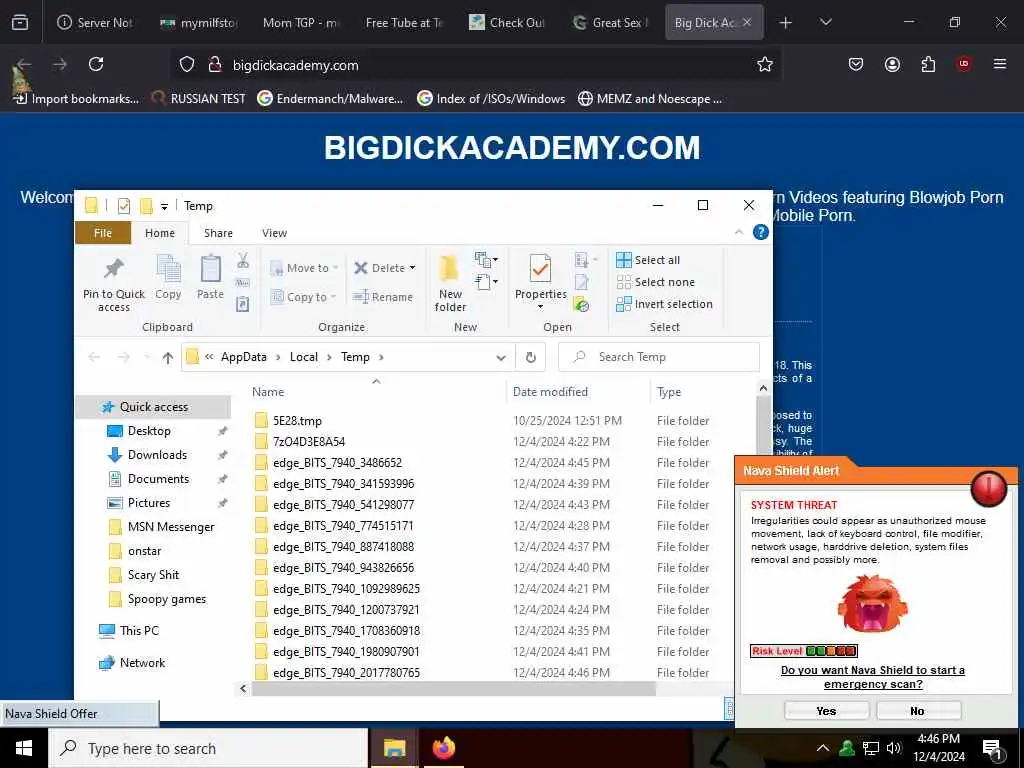This screenshot has height=768, width=1024.
Task: Open Firefox account icon
Action: pyautogui.click(x=892, y=64)
